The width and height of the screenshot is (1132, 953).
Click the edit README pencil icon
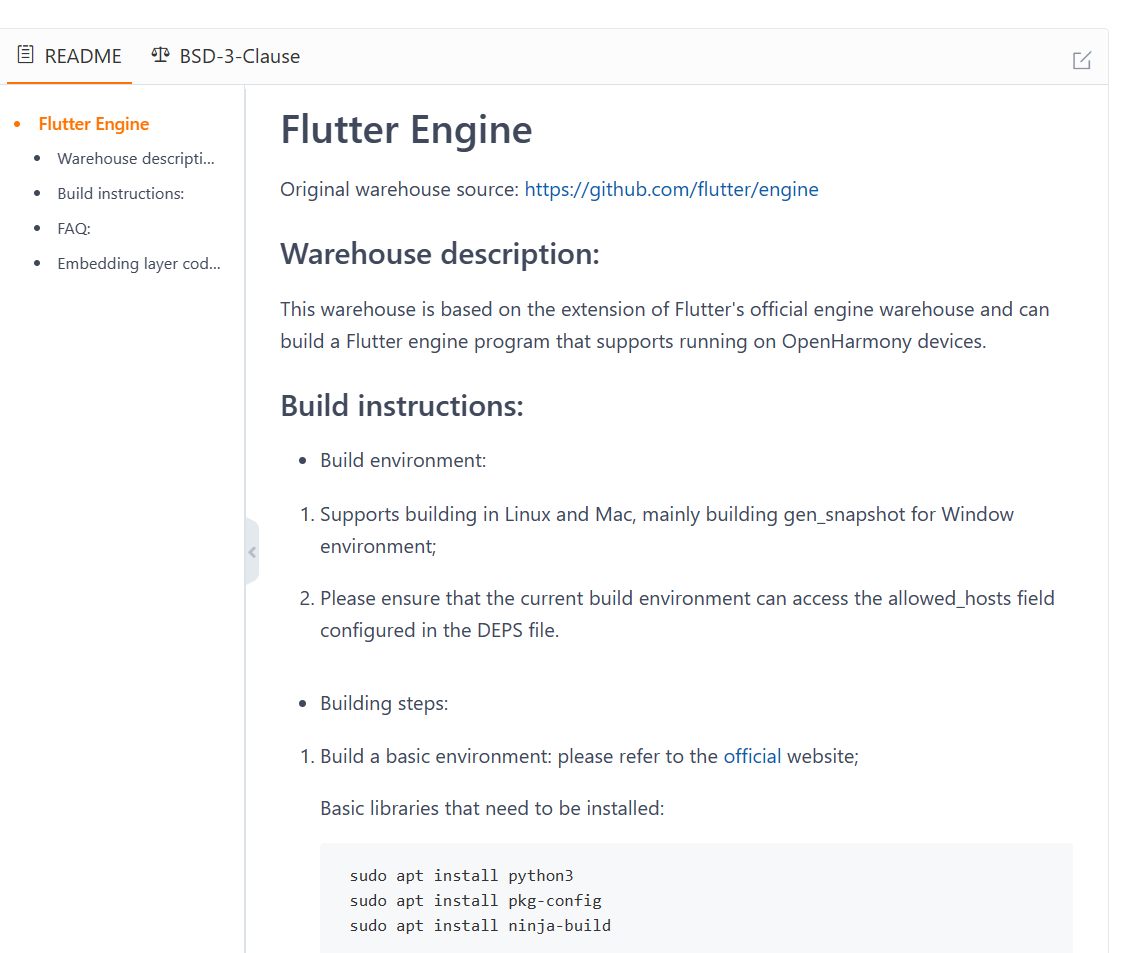click(1081, 60)
